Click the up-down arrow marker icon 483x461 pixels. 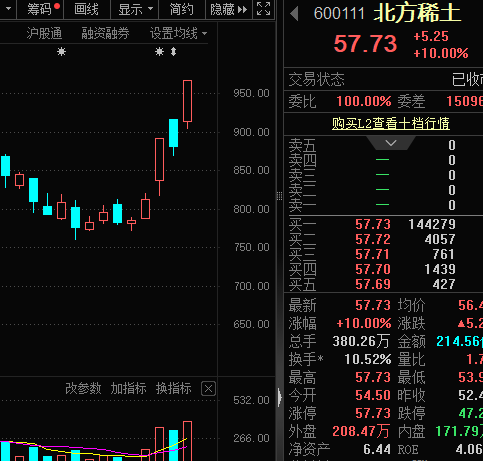(x=173, y=52)
